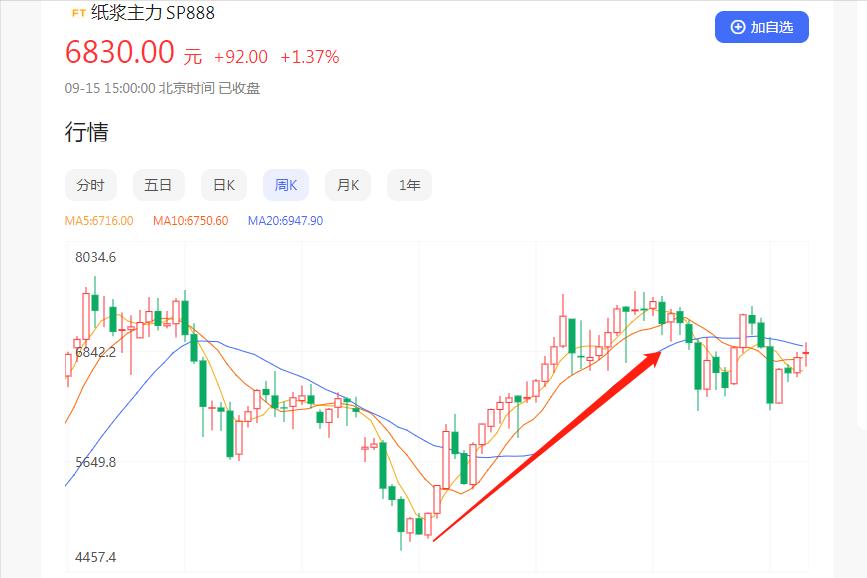The height and width of the screenshot is (578, 867).
Task: Add to watchlist with 加自选 button
Action: 762,27
